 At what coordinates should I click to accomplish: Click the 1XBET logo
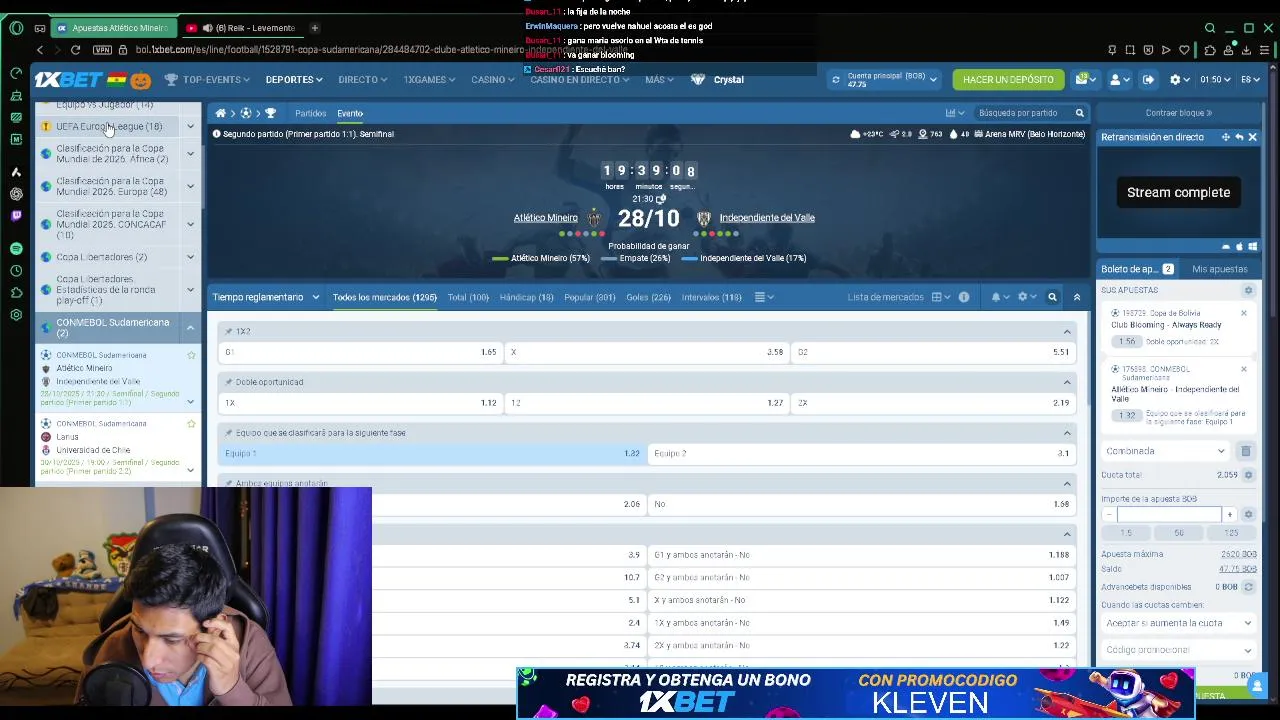pos(69,79)
